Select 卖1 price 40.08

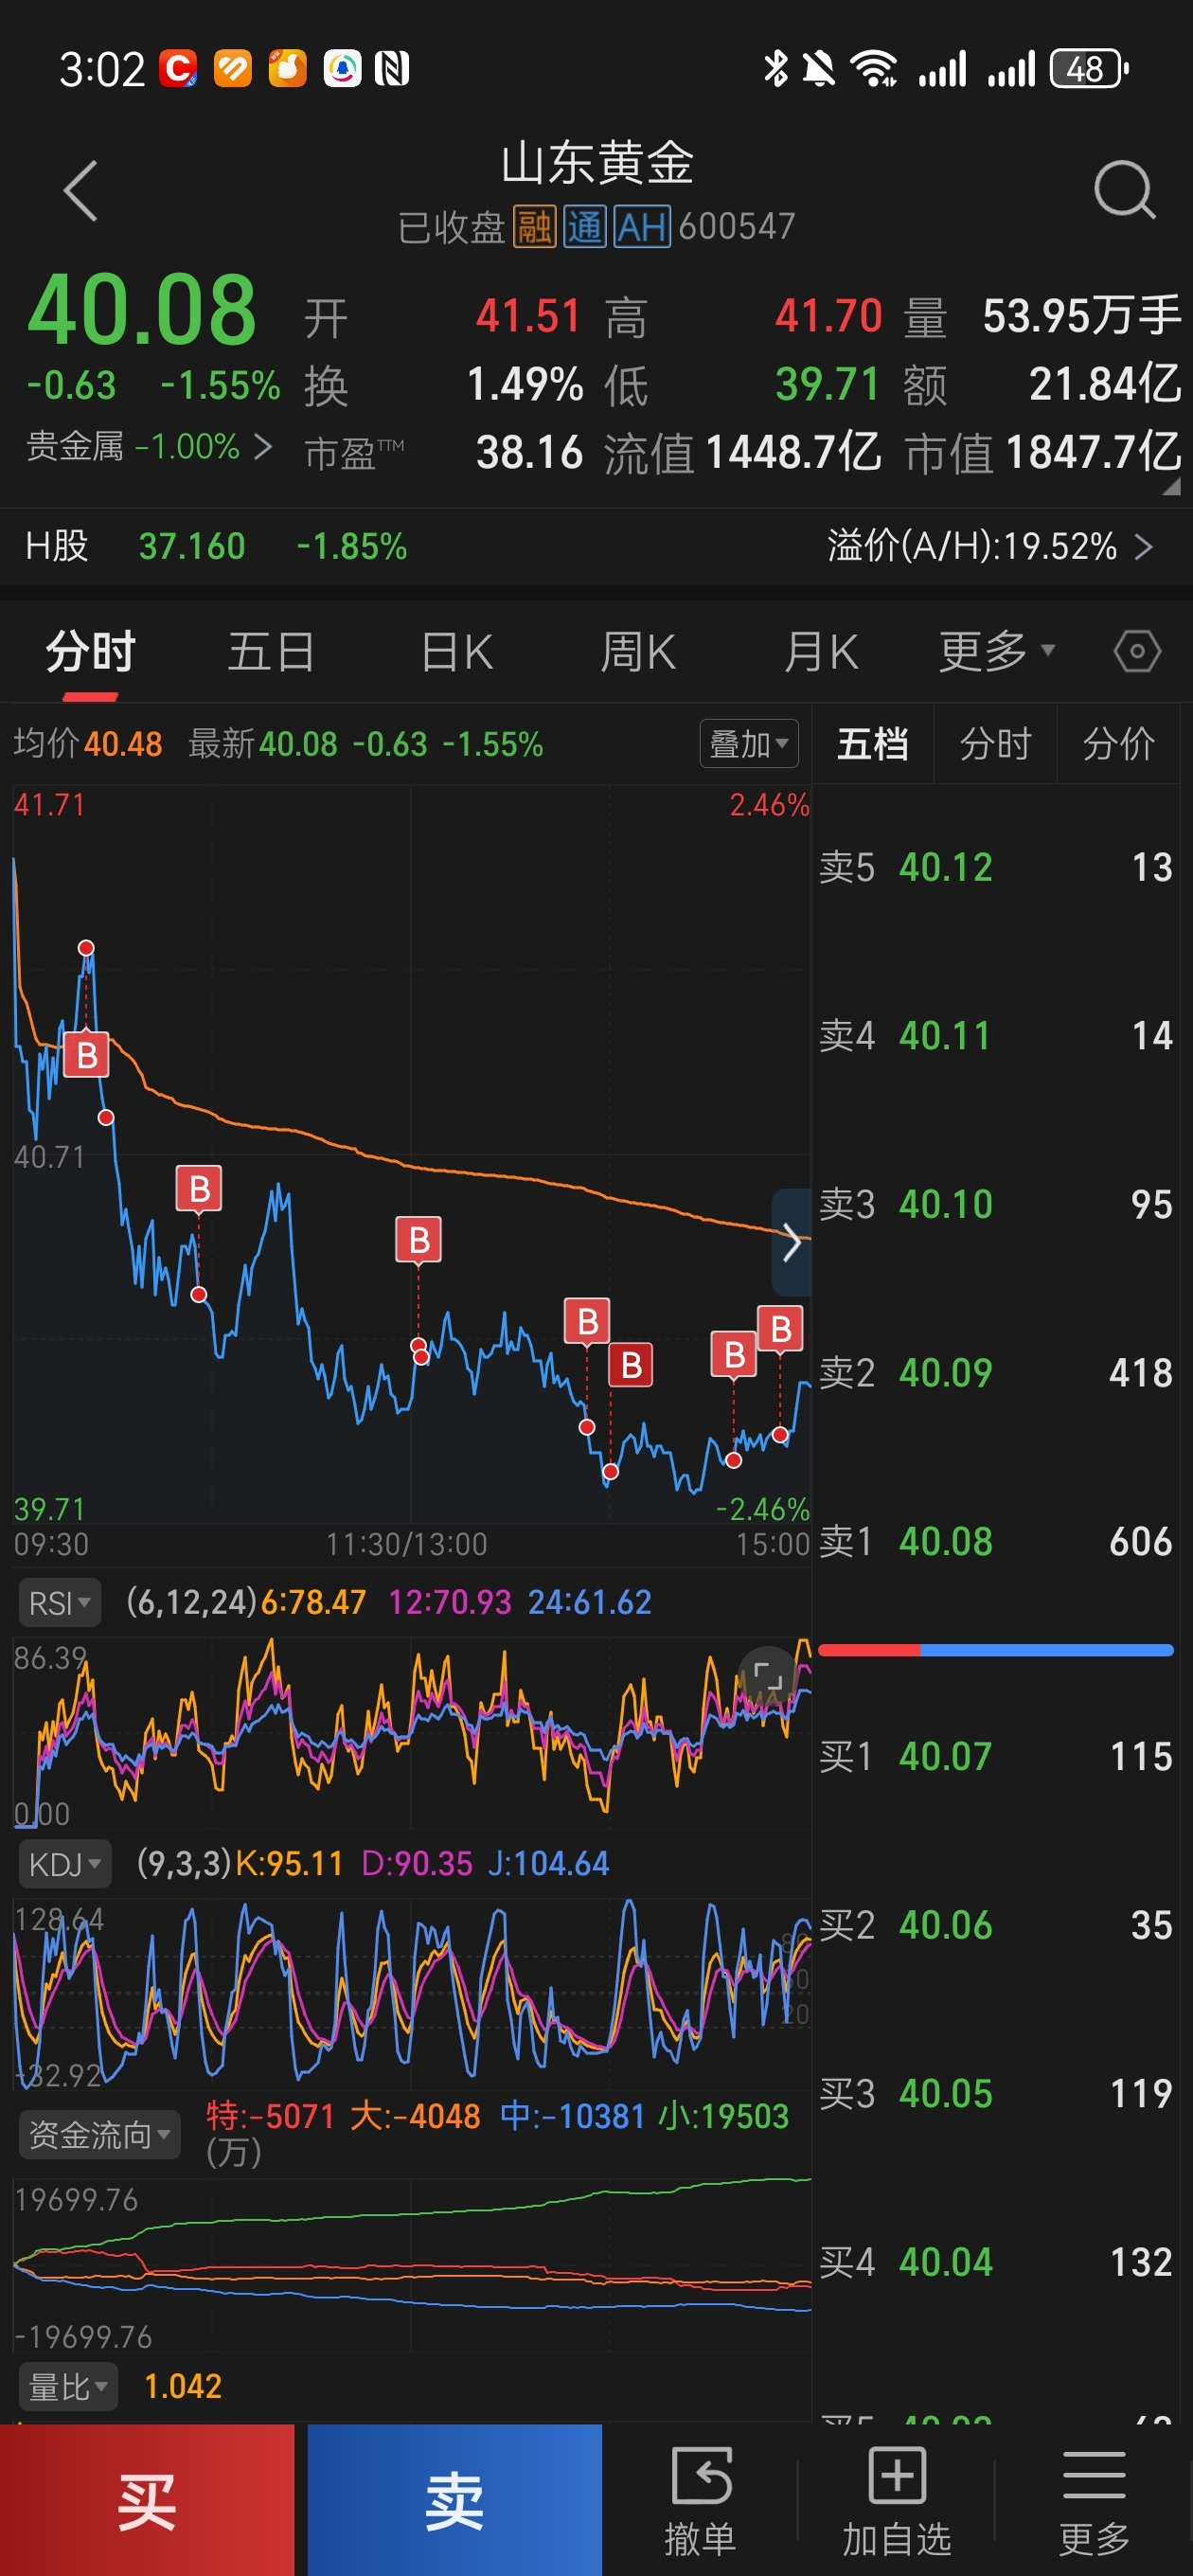click(945, 1542)
